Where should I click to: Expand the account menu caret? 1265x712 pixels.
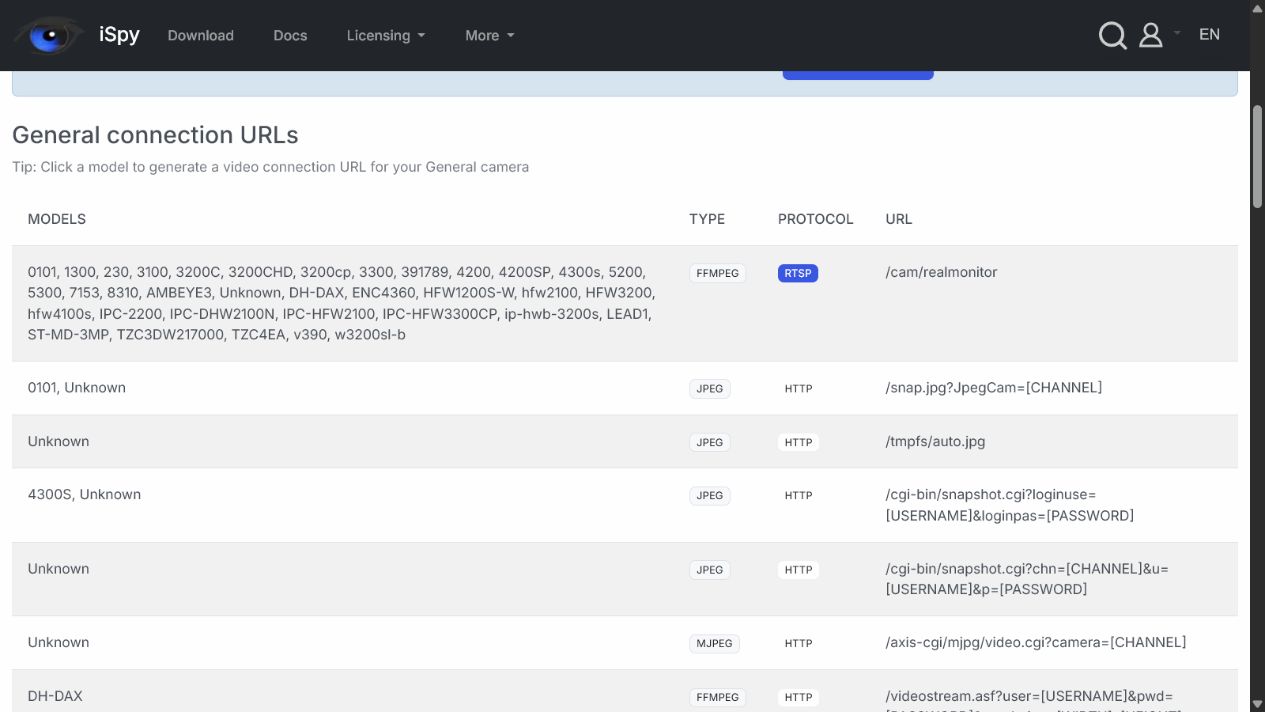pyautogui.click(x=1177, y=34)
